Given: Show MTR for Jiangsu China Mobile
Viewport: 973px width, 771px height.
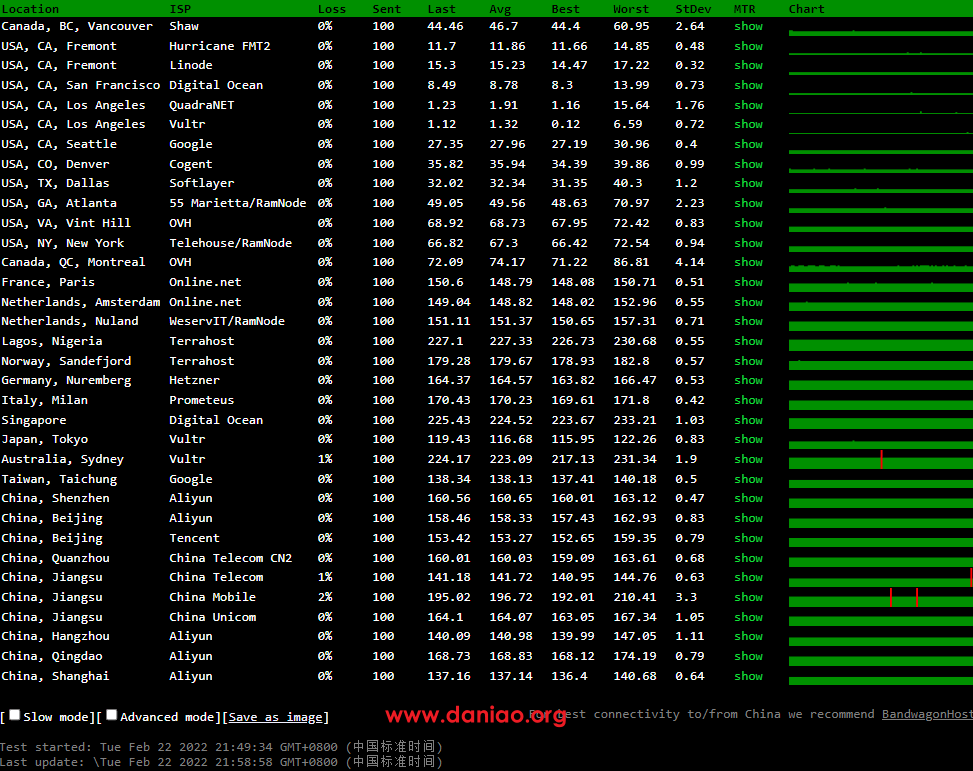Looking at the screenshot, I should (748, 597).
